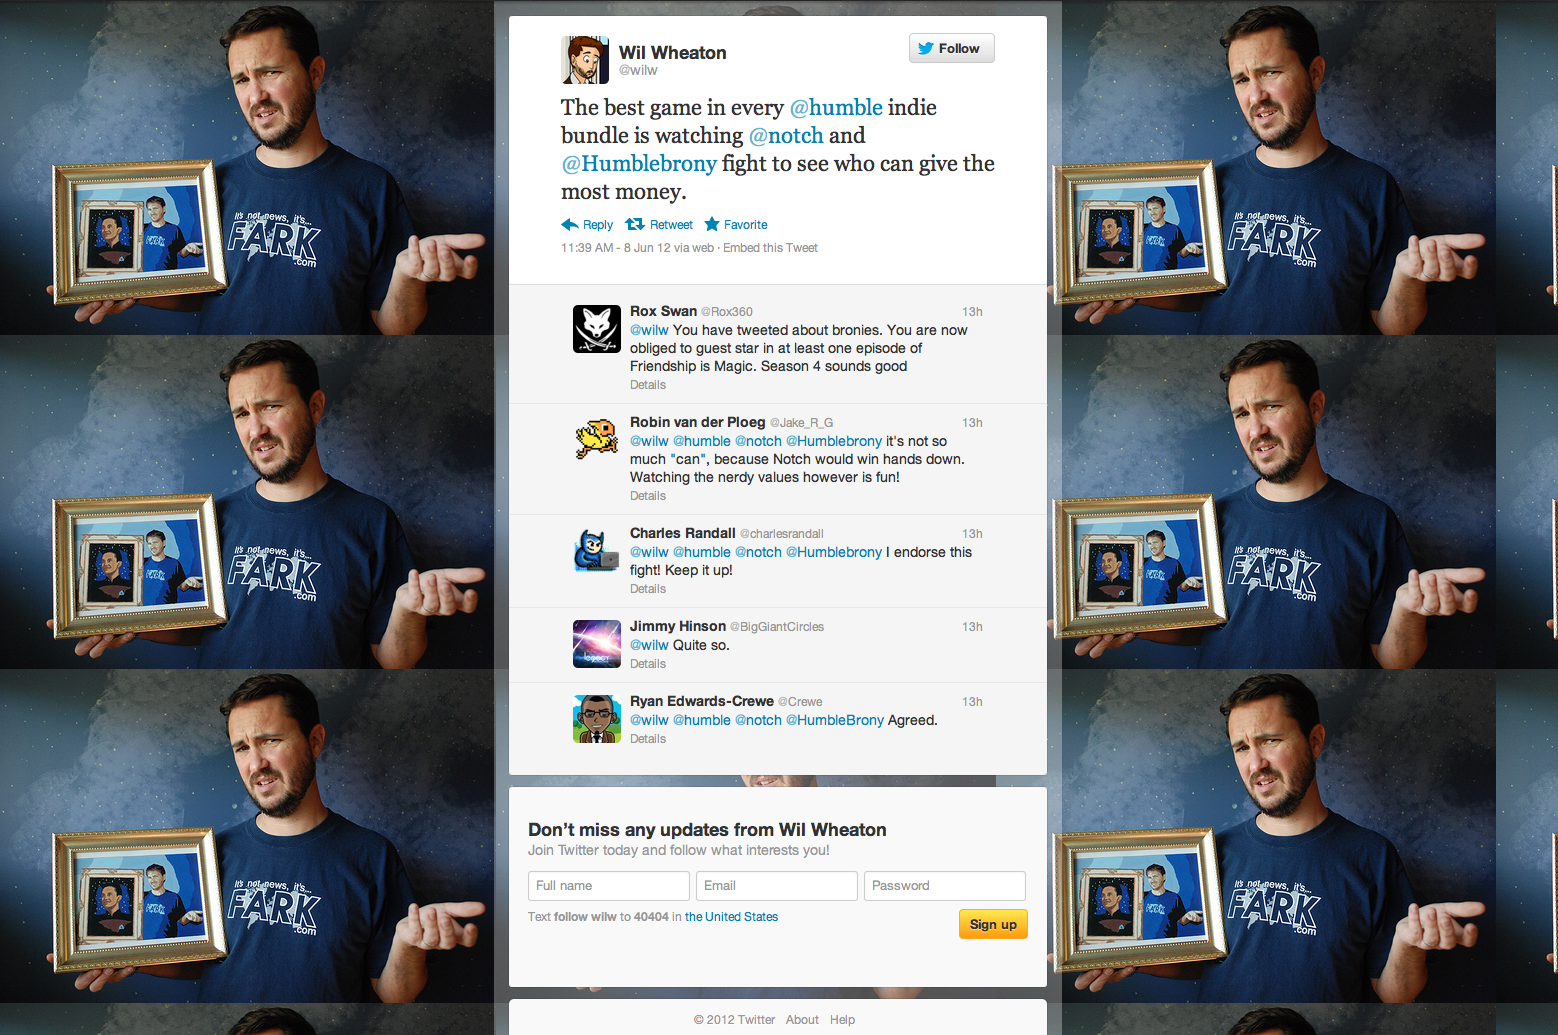This screenshot has width=1558, height=1035.
Task: Open the Help footer link
Action: (x=842, y=1020)
